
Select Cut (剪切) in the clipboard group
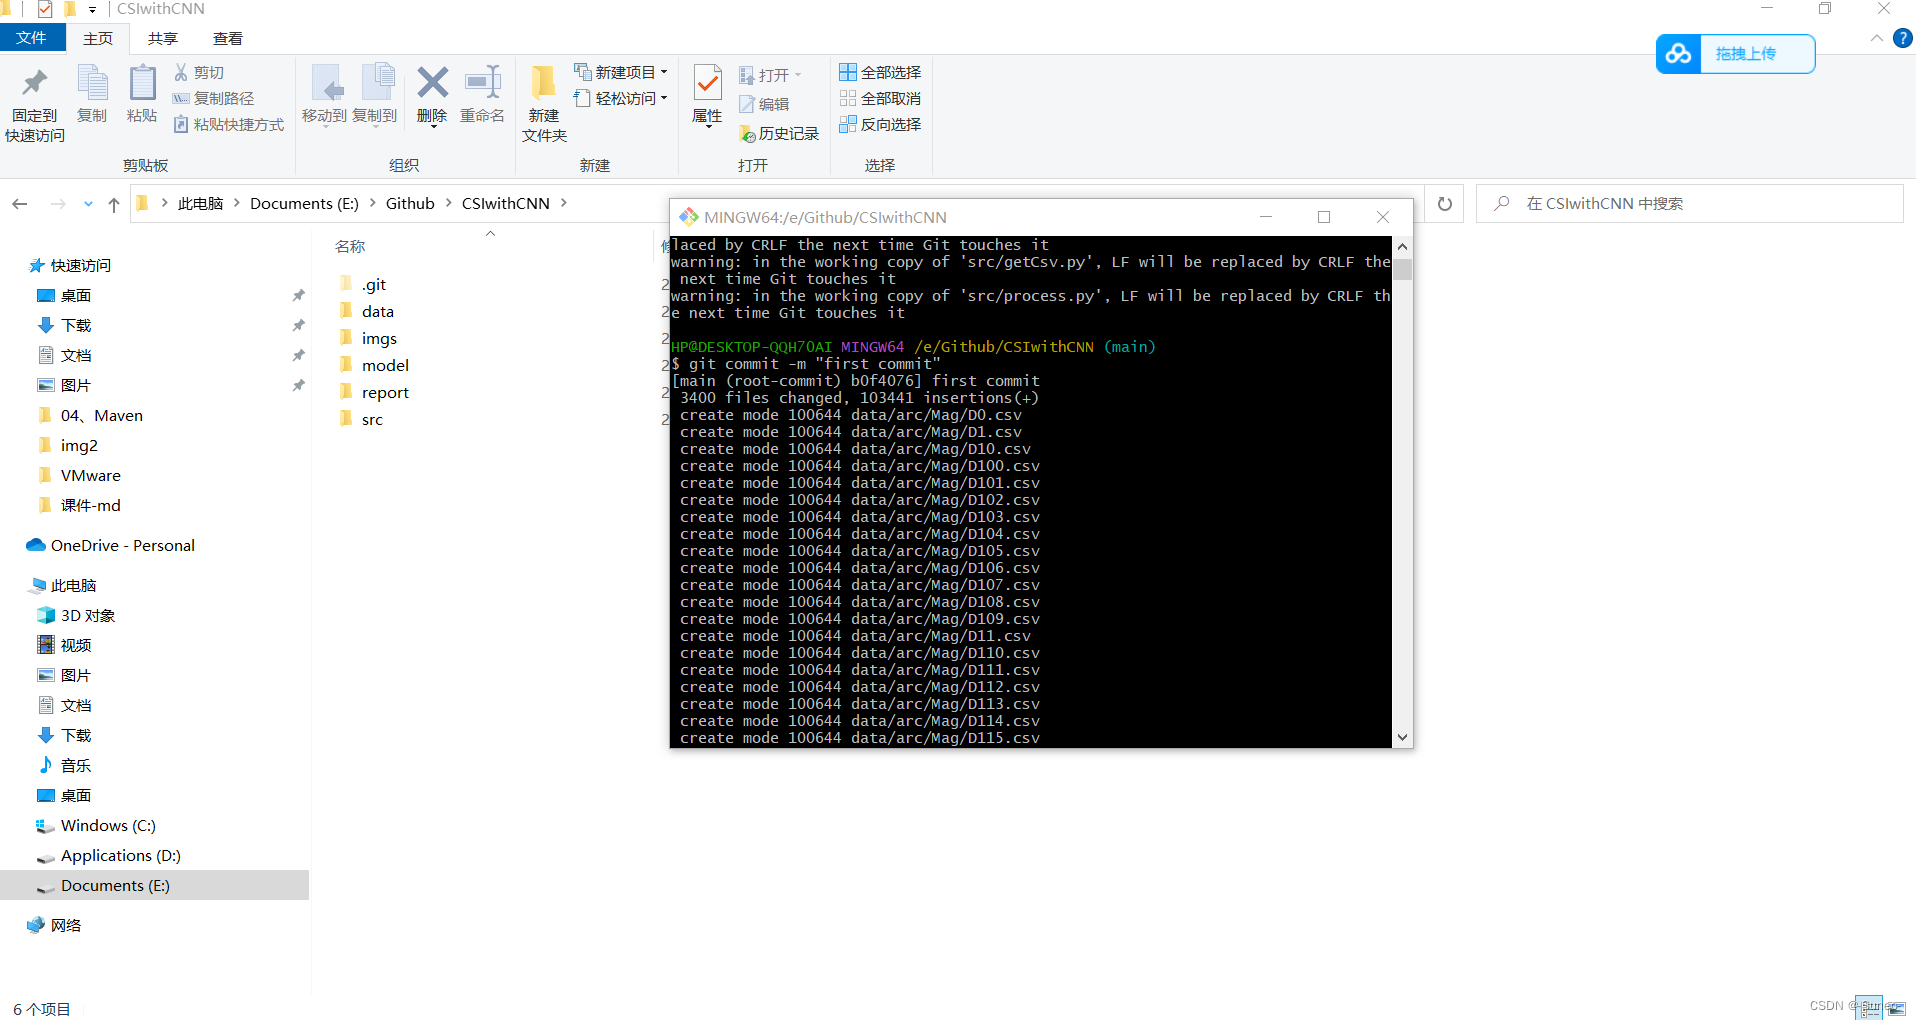coord(199,73)
